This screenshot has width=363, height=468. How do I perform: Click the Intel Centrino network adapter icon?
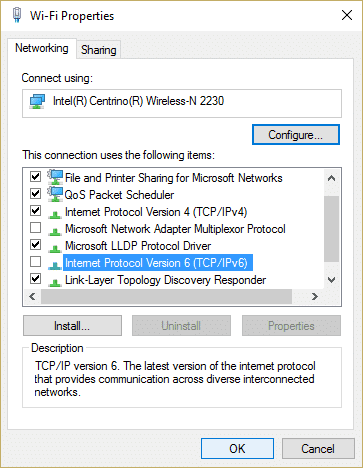click(37, 101)
